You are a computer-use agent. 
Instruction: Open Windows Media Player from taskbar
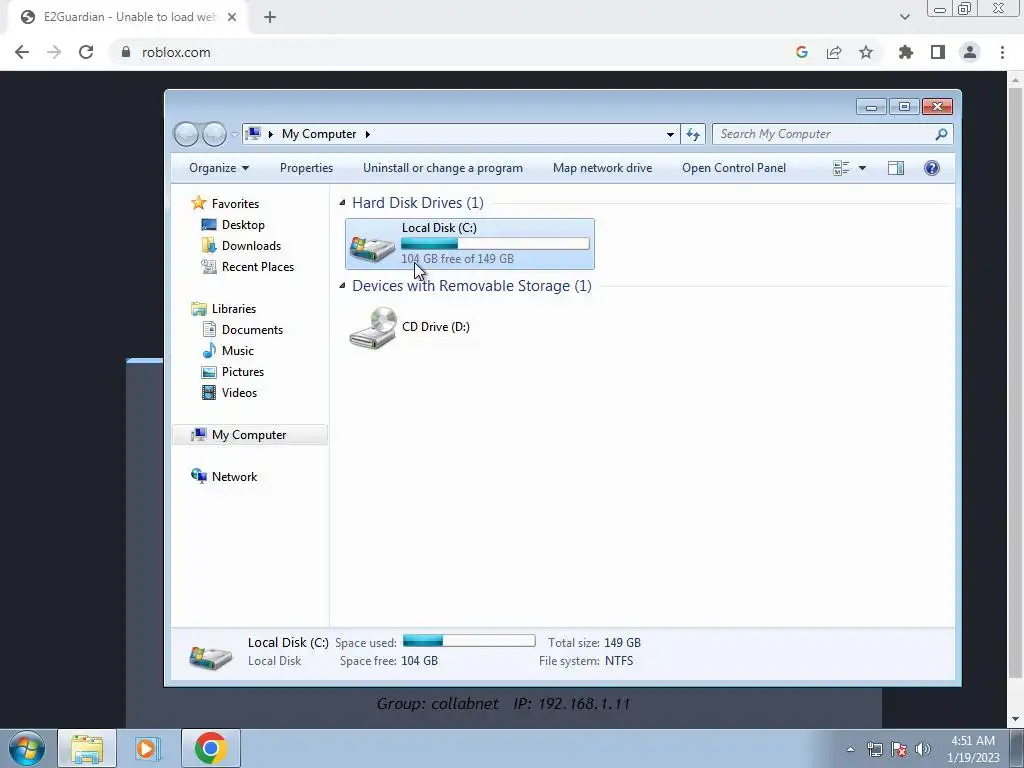pos(147,748)
